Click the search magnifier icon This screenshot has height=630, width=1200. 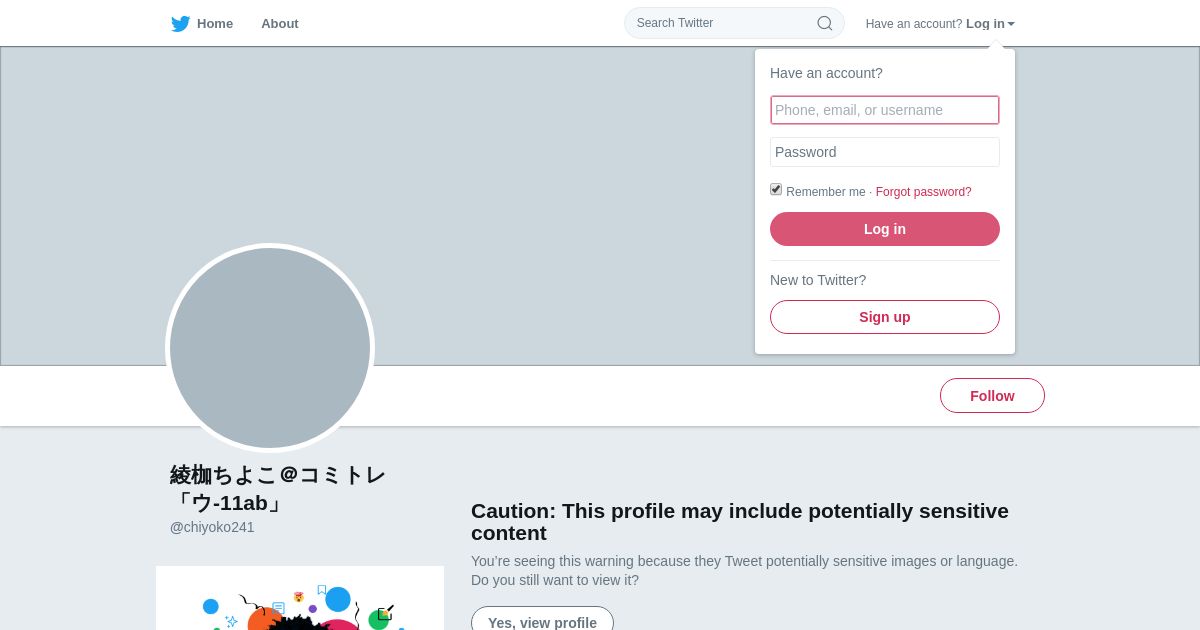pyautogui.click(x=824, y=23)
